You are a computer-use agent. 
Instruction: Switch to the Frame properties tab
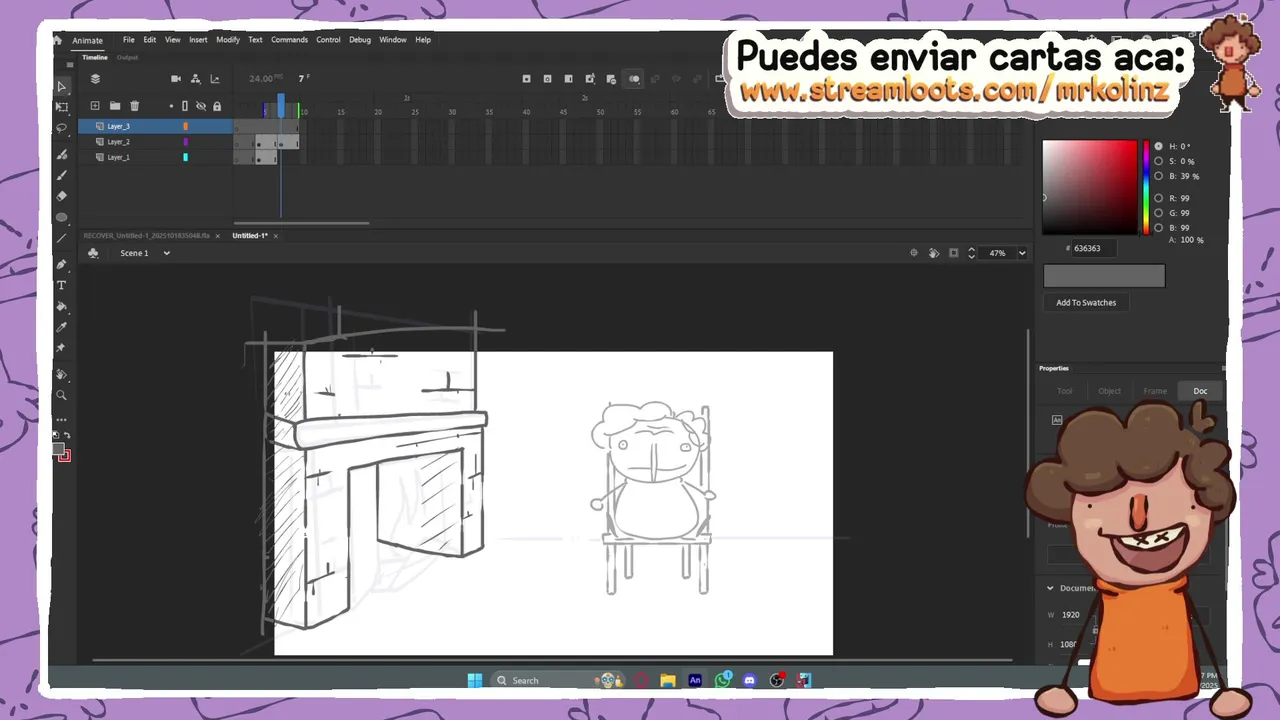coord(1155,391)
